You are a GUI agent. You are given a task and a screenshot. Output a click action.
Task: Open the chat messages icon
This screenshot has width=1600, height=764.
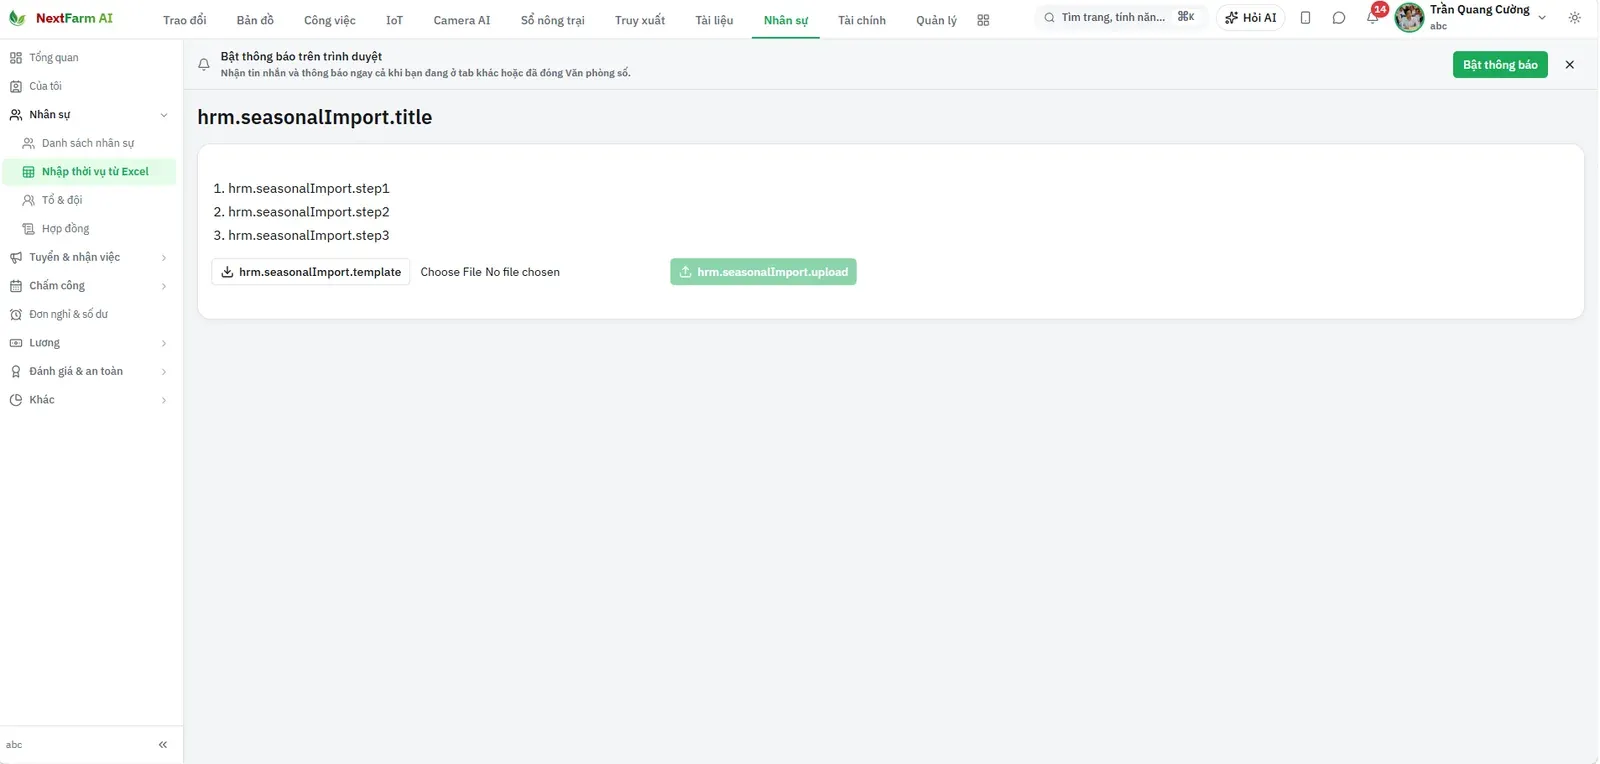point(1339,18)
